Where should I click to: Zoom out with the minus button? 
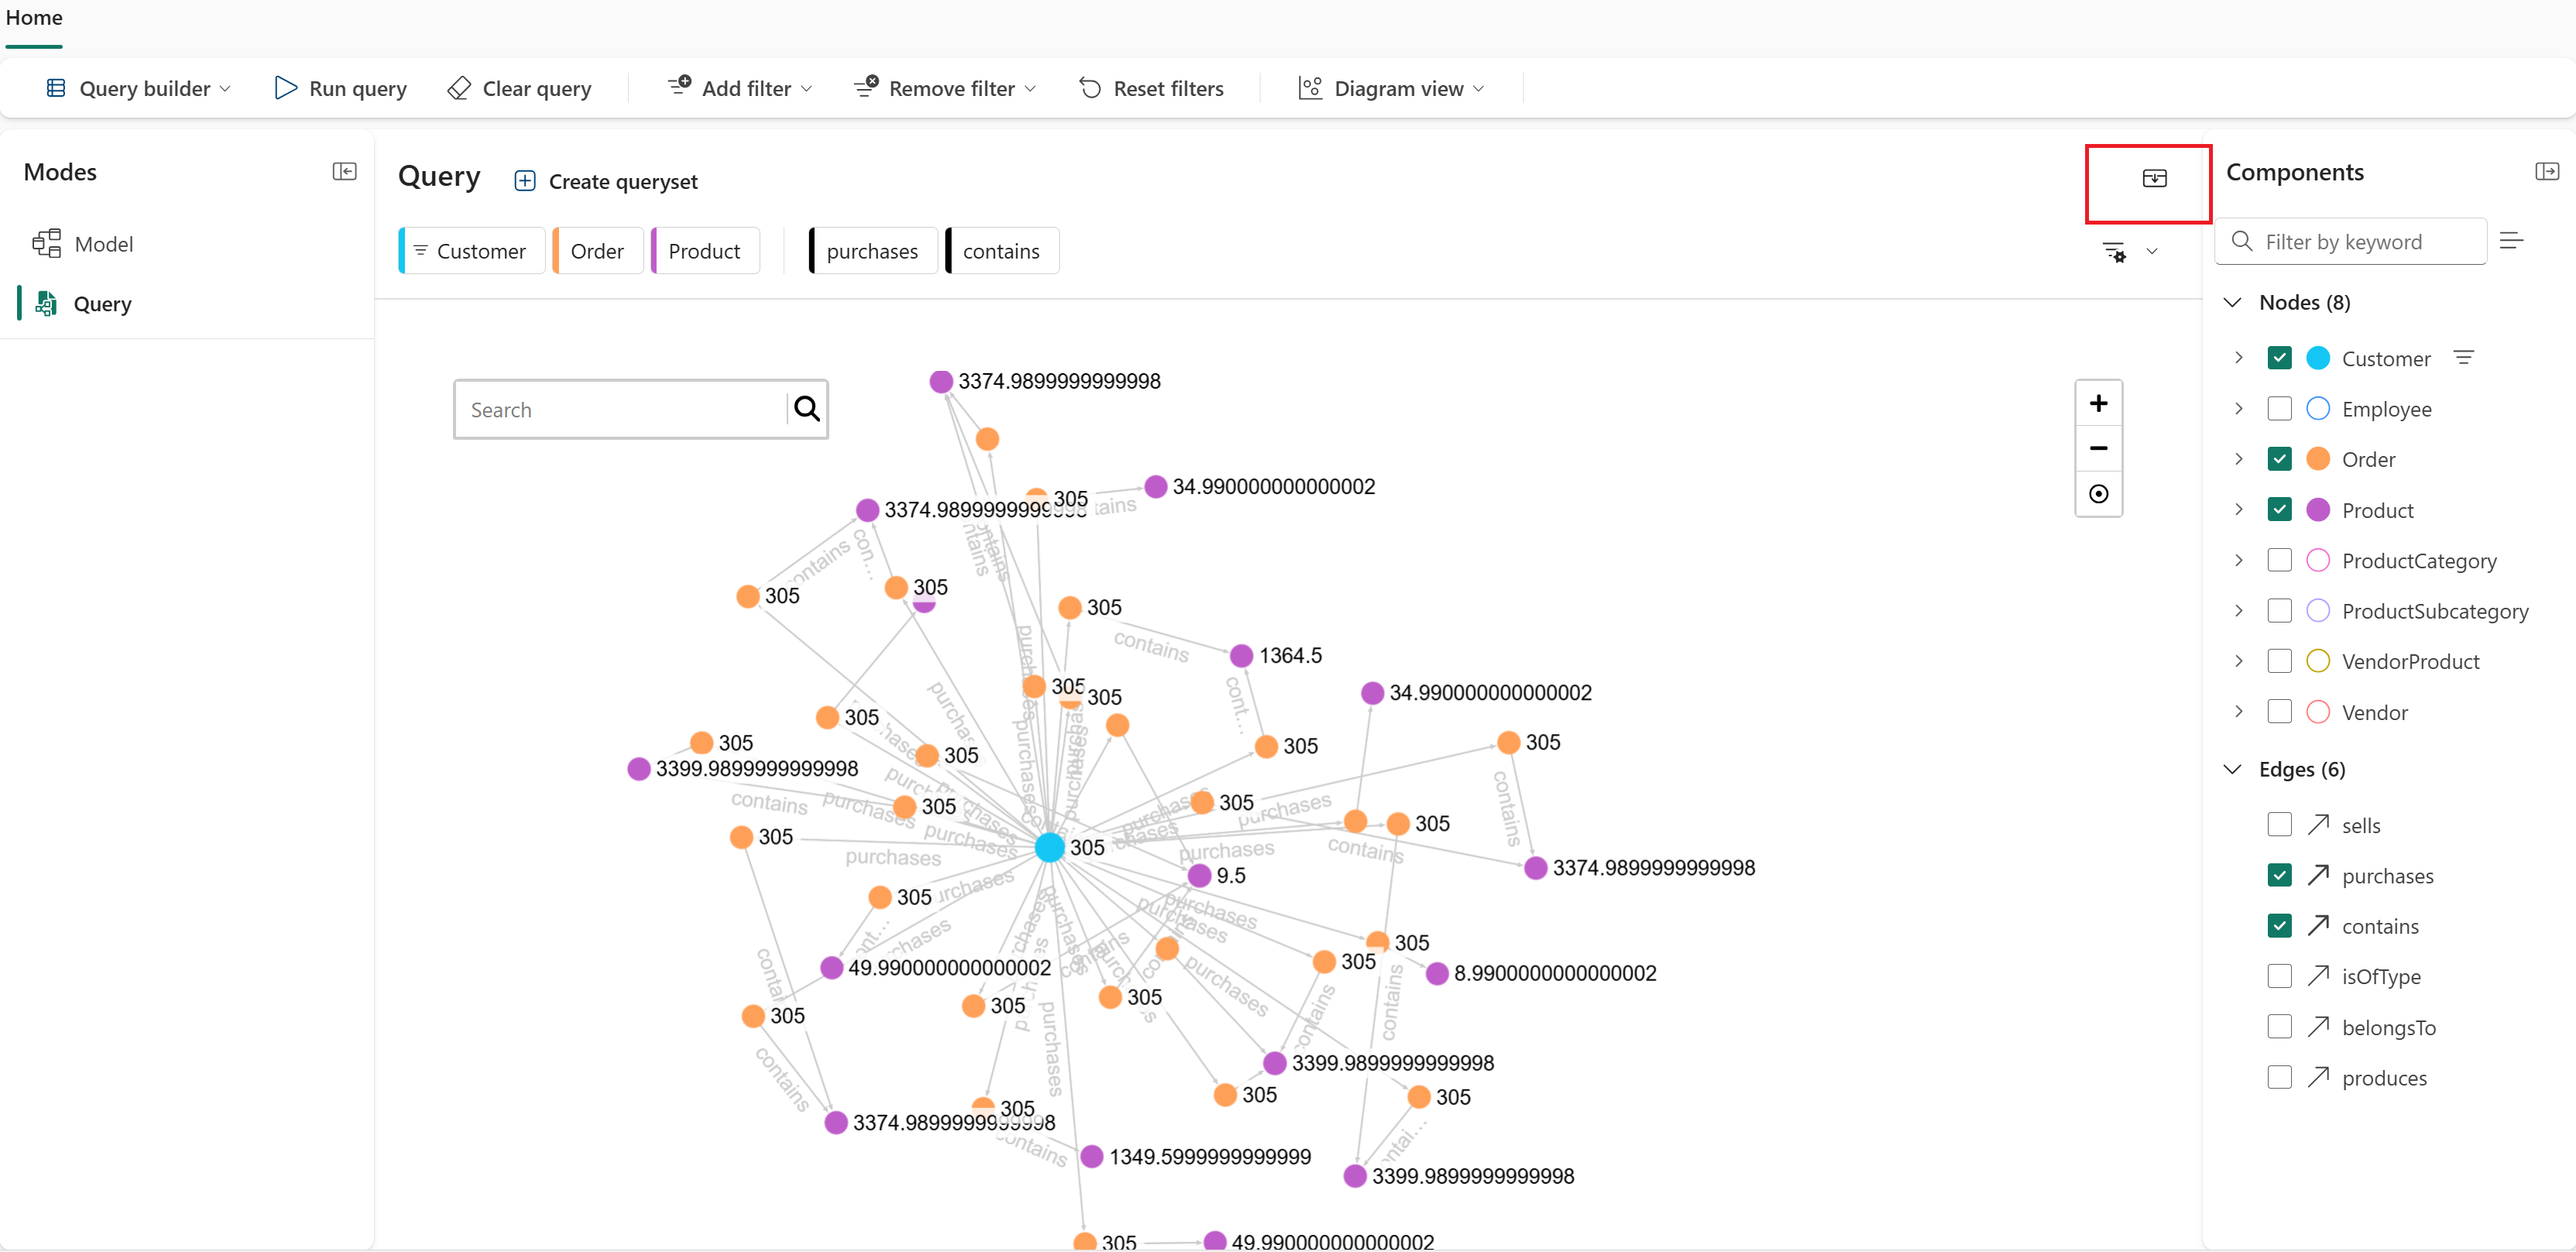[x=2098, y=449]
